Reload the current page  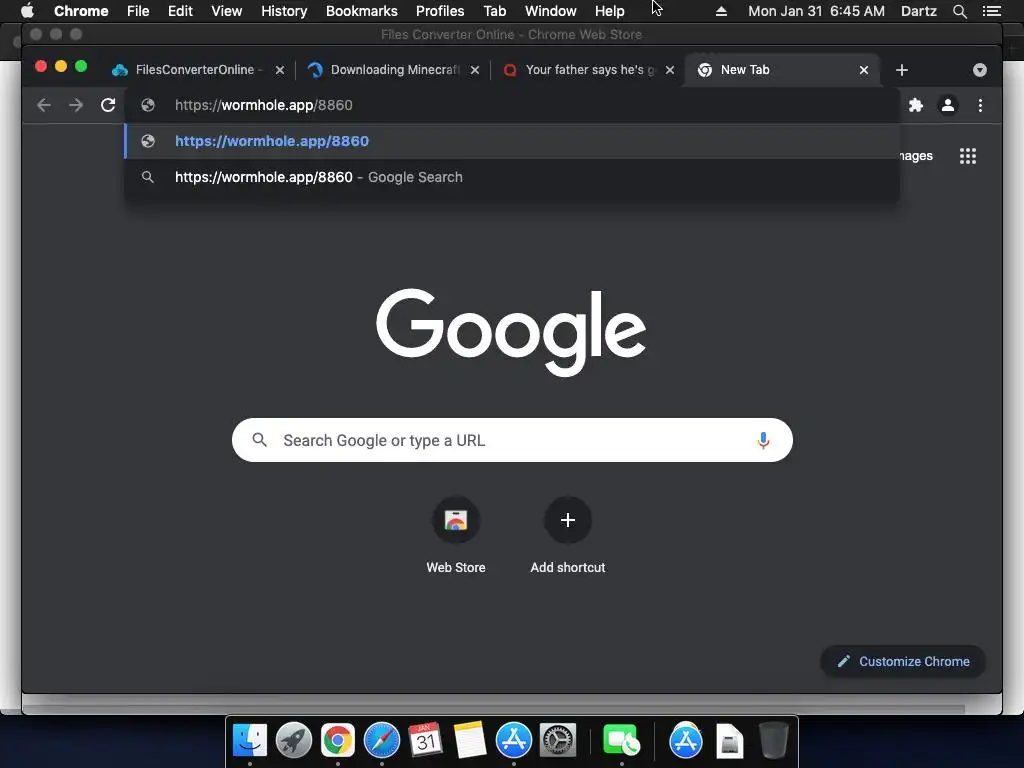pyautogui.click(x=108, y=105)
